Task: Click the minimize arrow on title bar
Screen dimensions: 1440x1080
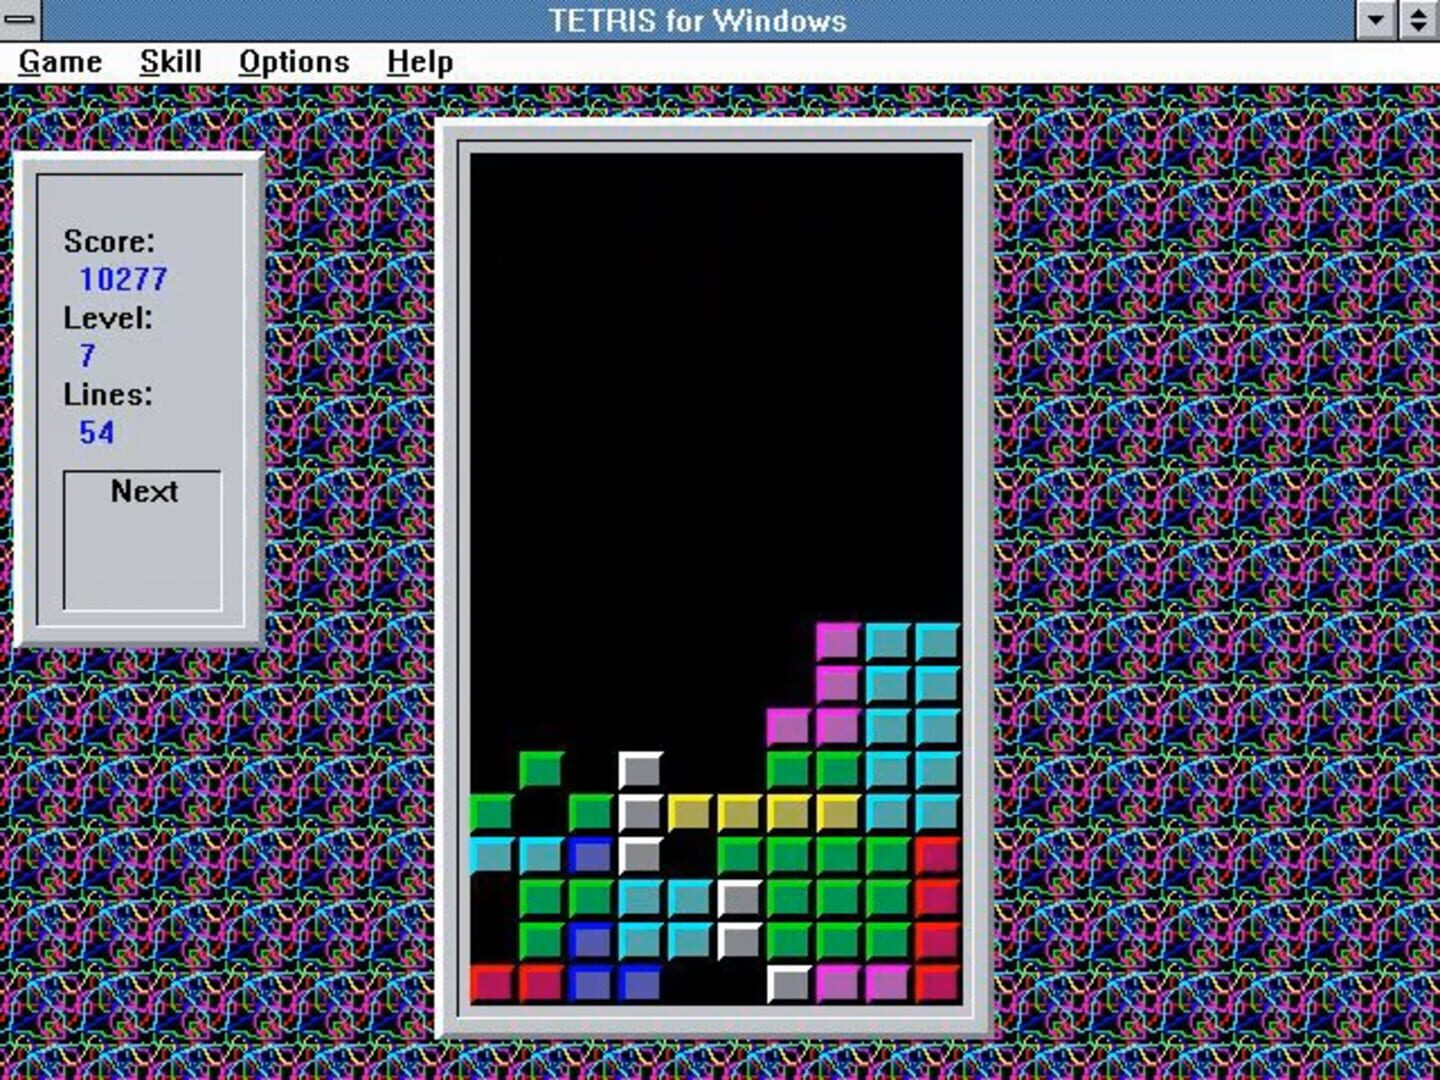Action: pyautogui.click(x=1375, y=19)
